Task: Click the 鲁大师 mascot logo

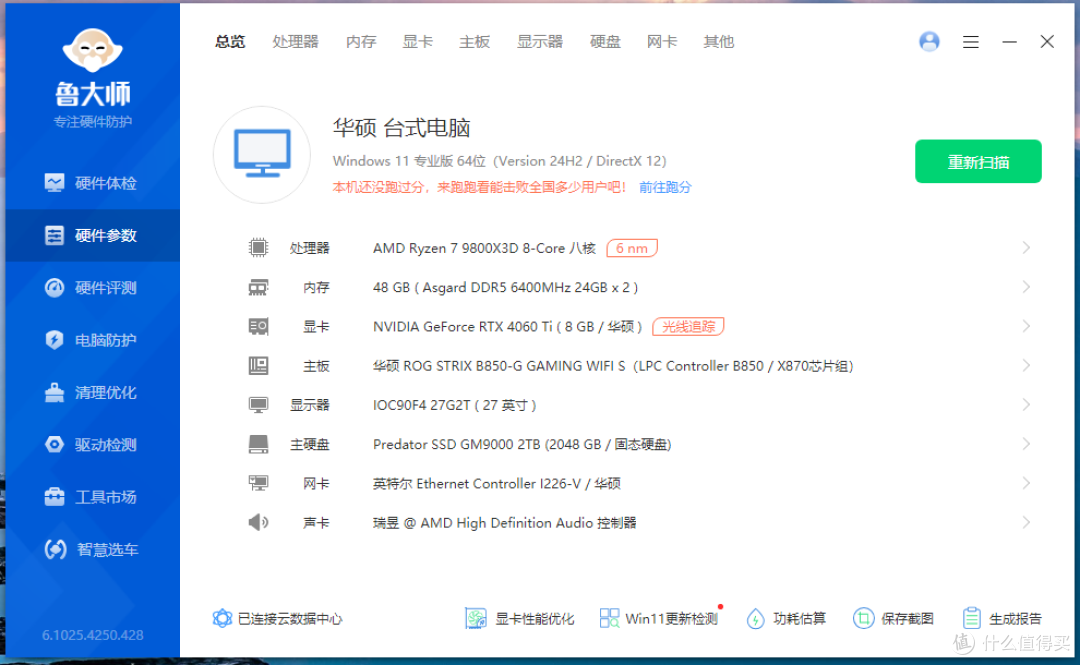Action: pos(92,50)
